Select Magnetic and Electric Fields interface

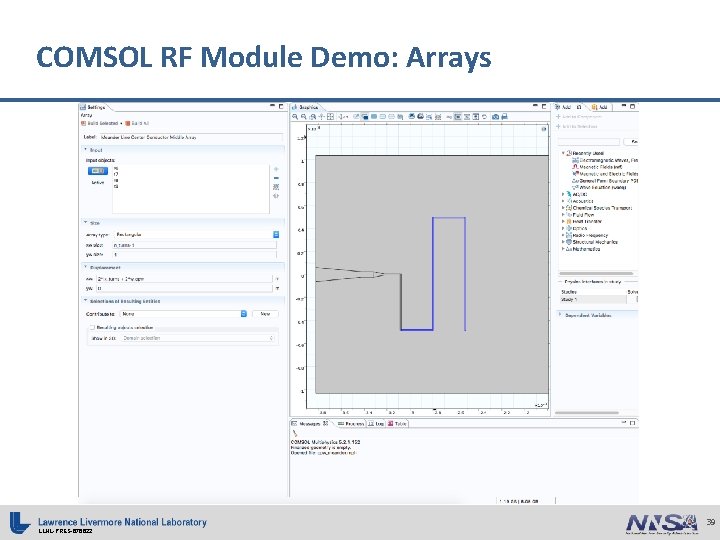pyautogui.click(x=605, y=174)
